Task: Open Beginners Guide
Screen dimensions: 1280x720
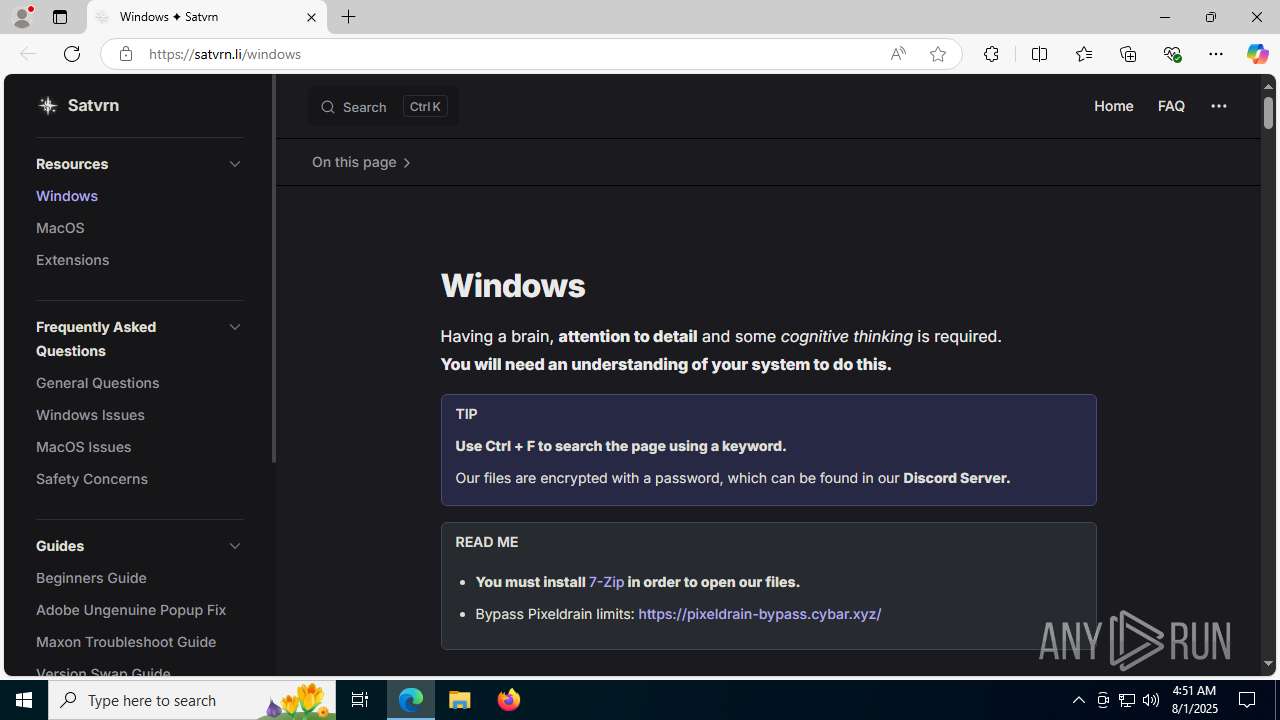Action: 91,578
